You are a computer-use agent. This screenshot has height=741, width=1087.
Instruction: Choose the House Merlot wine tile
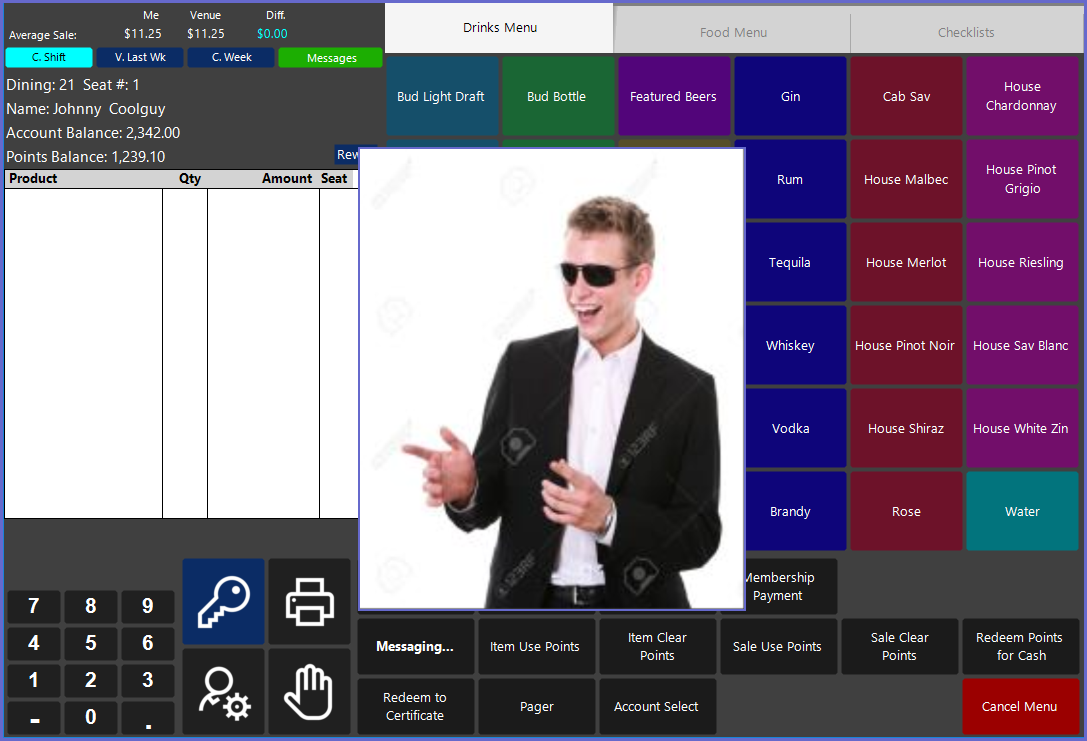(x=906, y=263)
